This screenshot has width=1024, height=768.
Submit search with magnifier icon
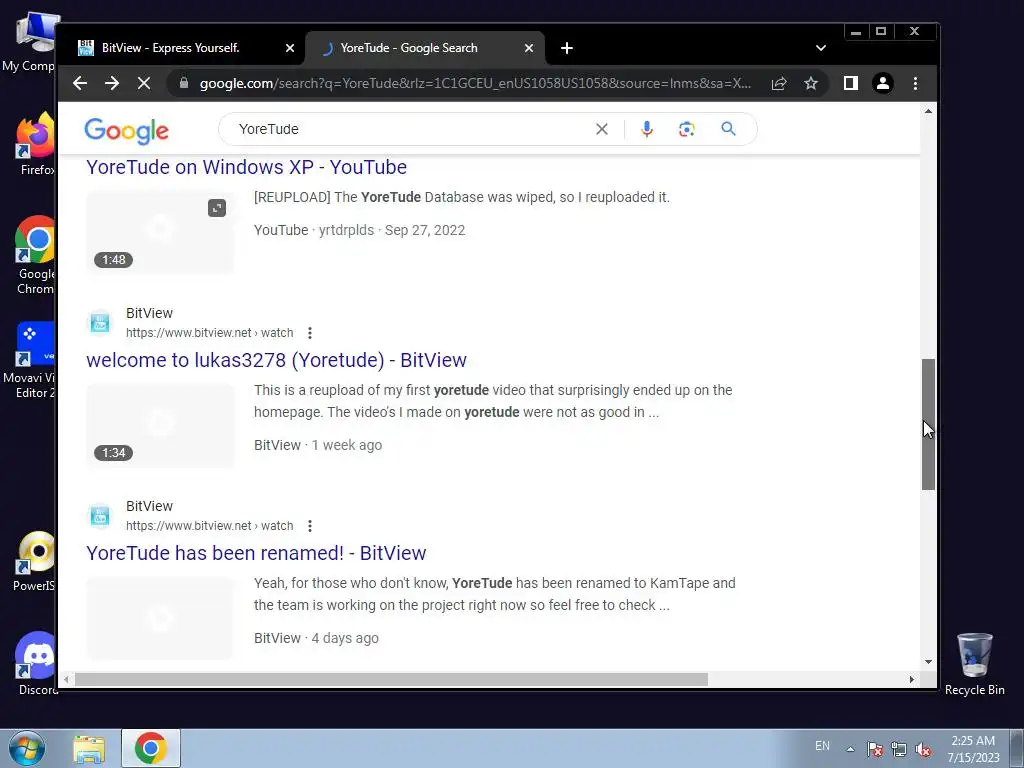728,129
